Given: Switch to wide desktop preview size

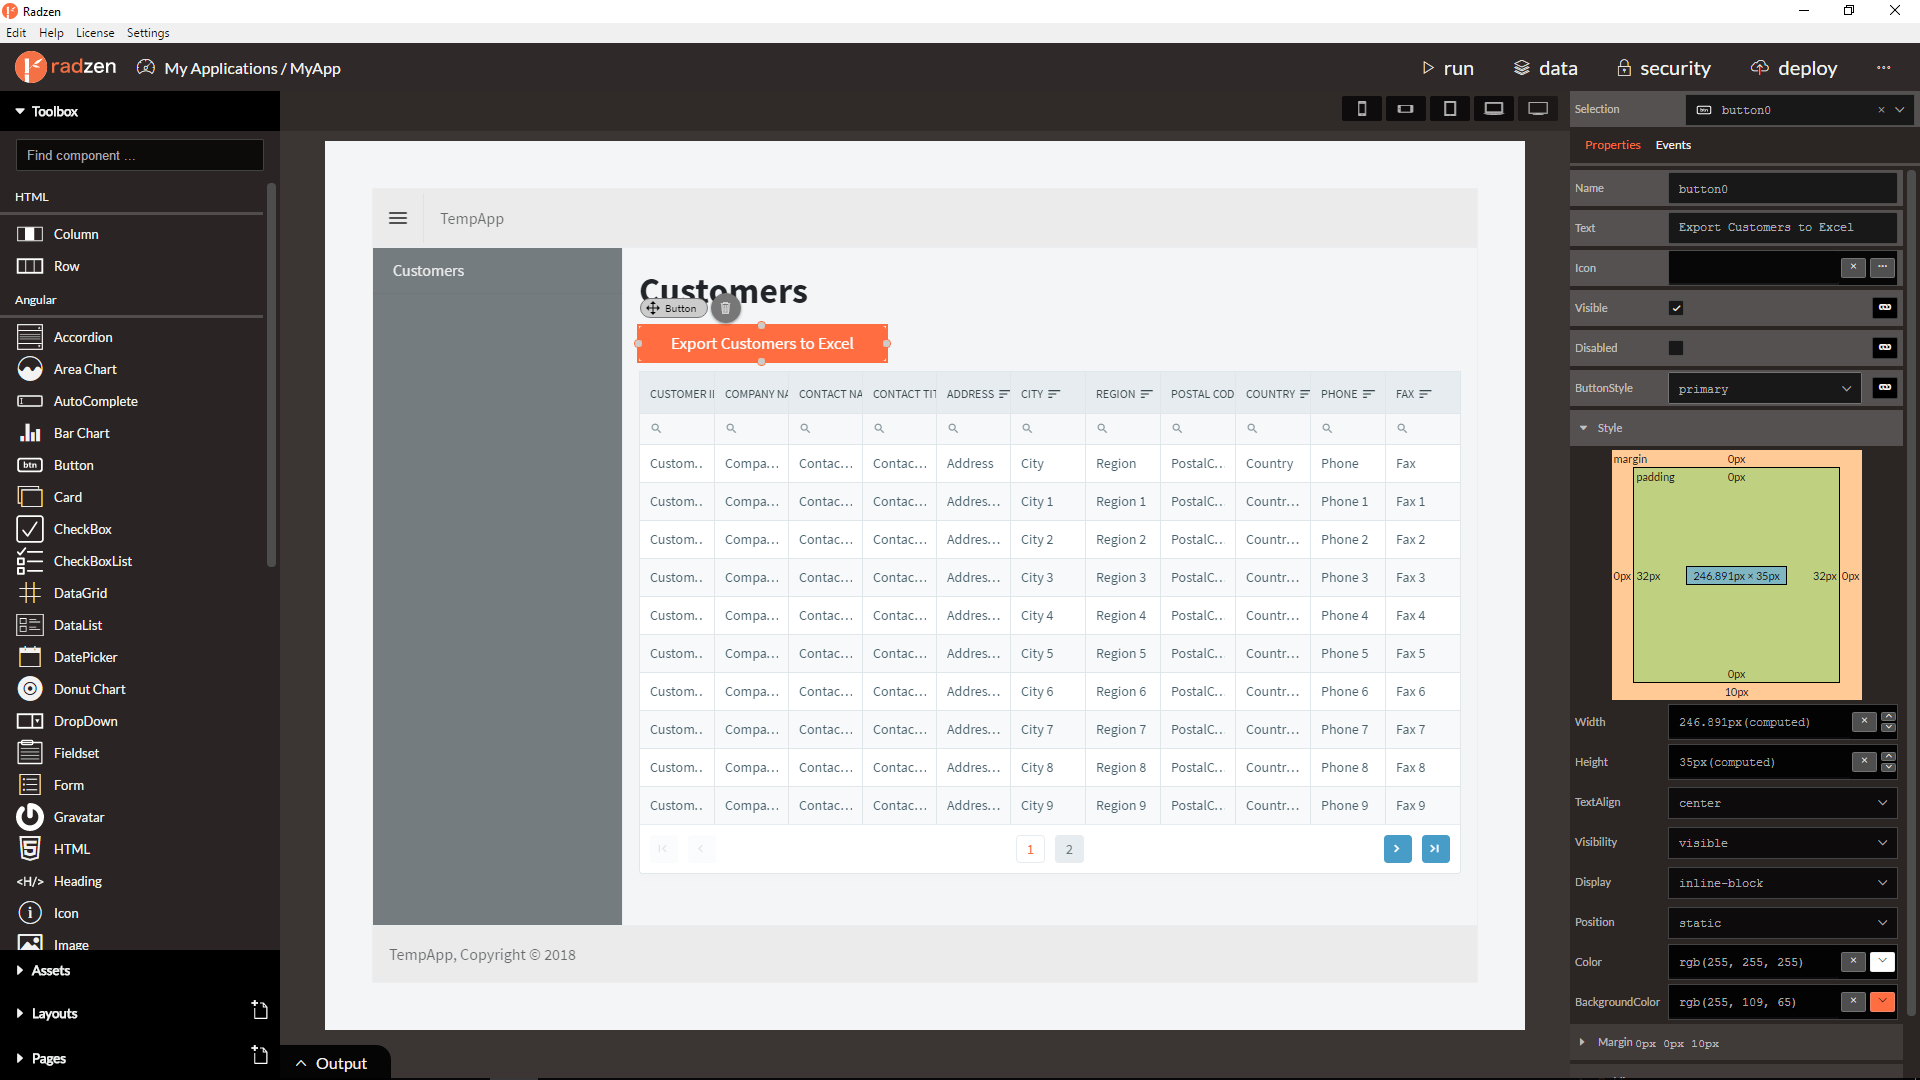Looking at the screenshot, I should [1538, 108].
